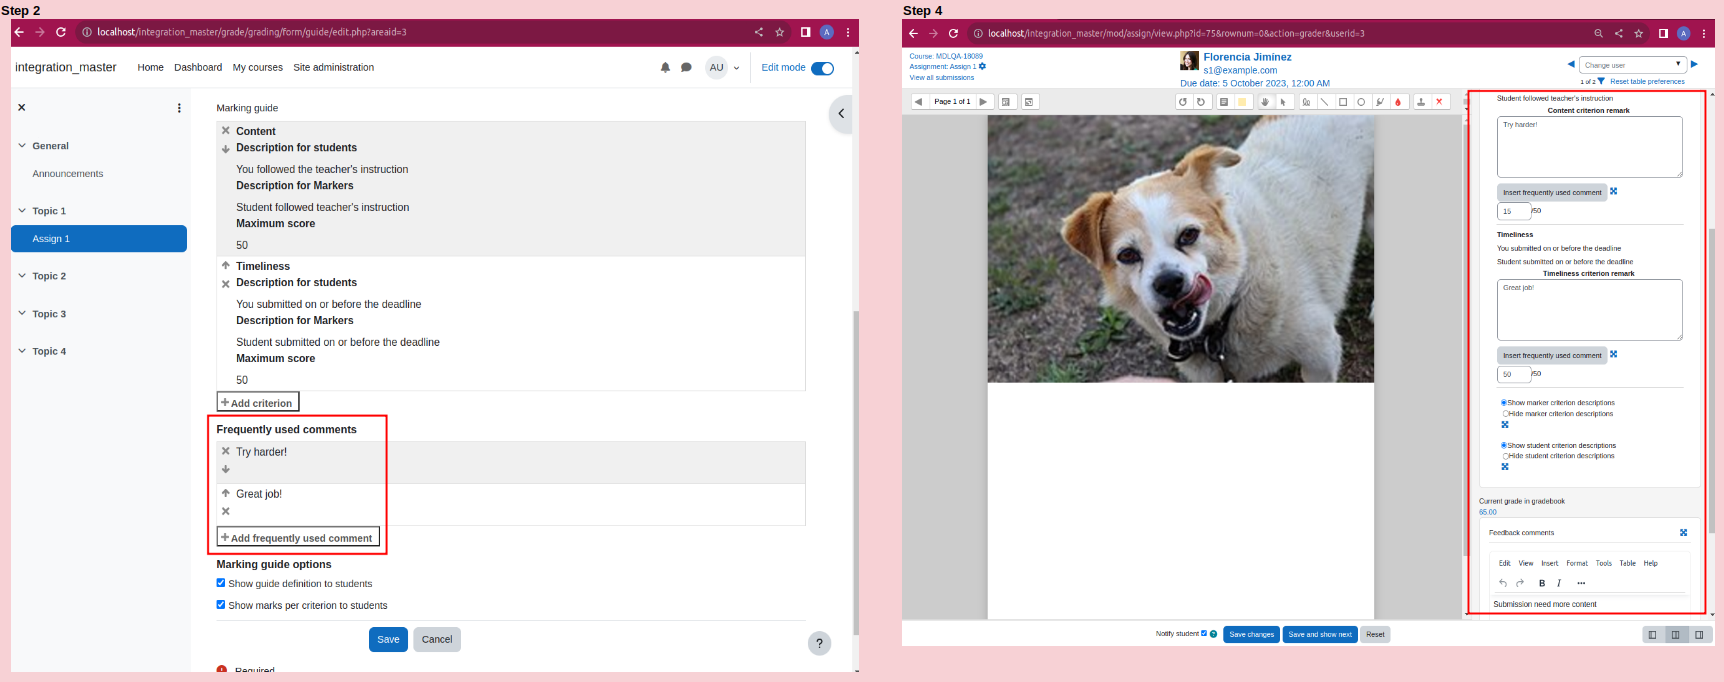The image size is (1724, 682).
Task: Toggle 'Show marks per criterion to students' checkbox
Action: coord(221,605)
